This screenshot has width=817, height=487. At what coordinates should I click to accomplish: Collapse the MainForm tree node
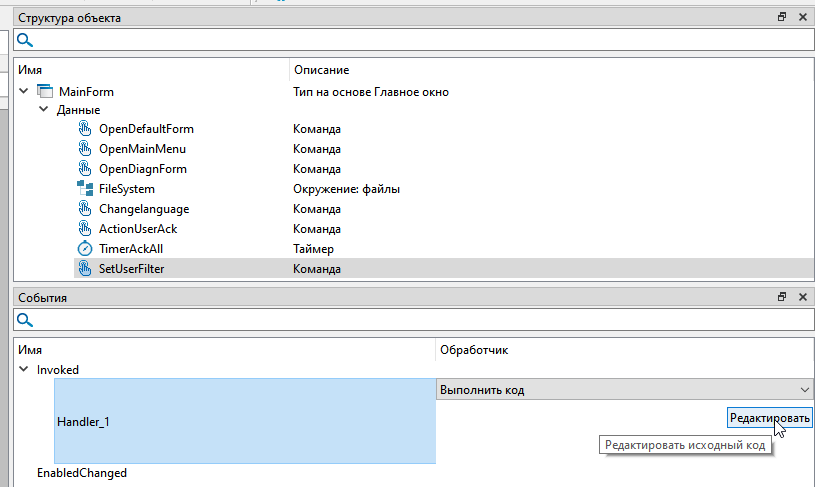tap(25, 92)
